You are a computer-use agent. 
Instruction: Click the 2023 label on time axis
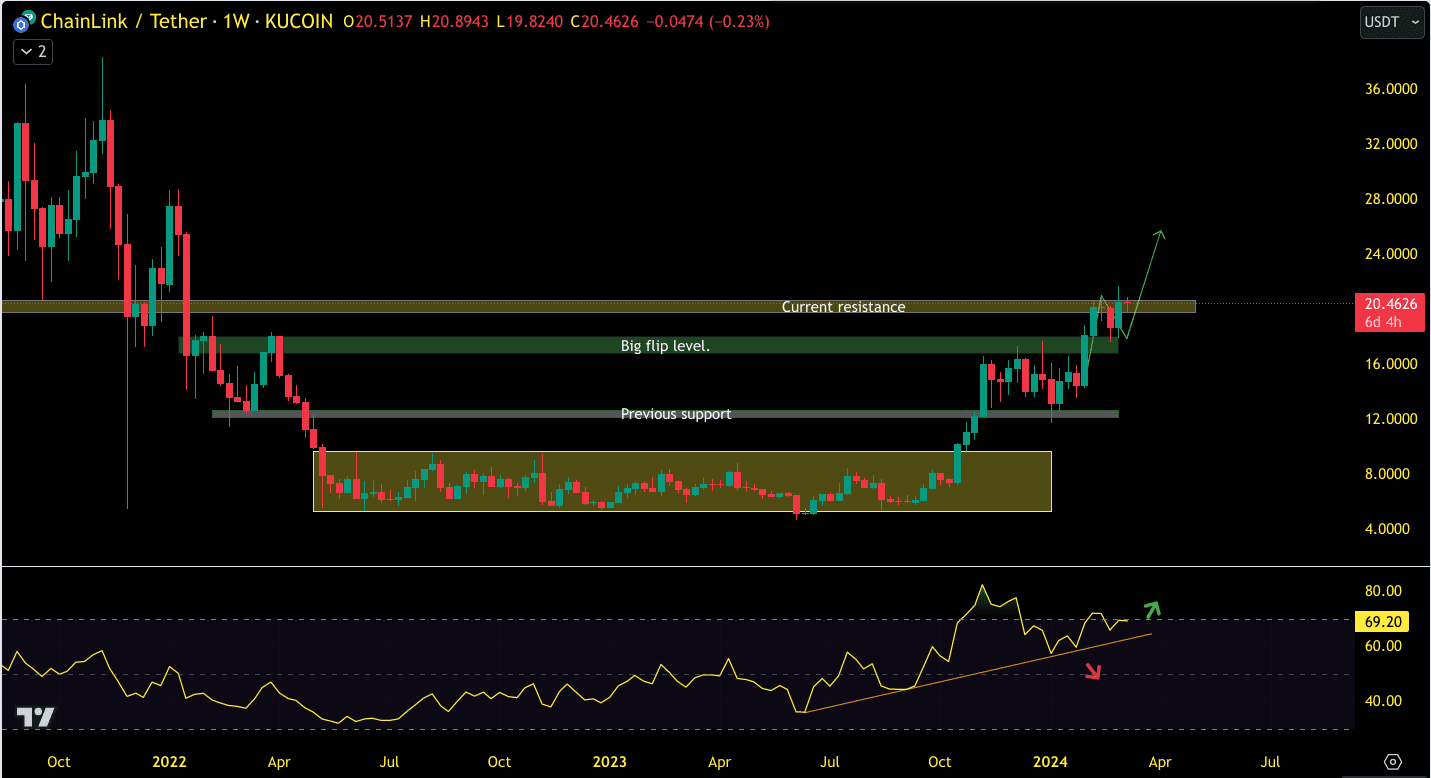[x=609, y=762]
